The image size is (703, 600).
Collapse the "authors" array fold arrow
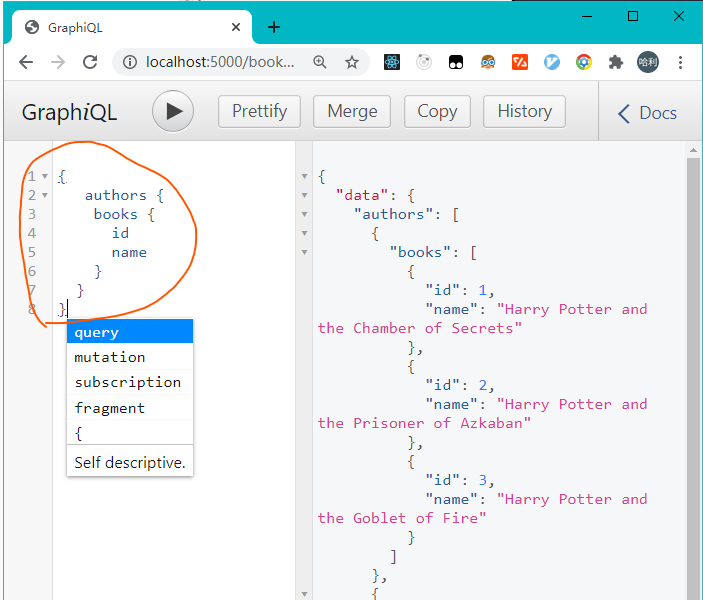click(x=304, y=214)
